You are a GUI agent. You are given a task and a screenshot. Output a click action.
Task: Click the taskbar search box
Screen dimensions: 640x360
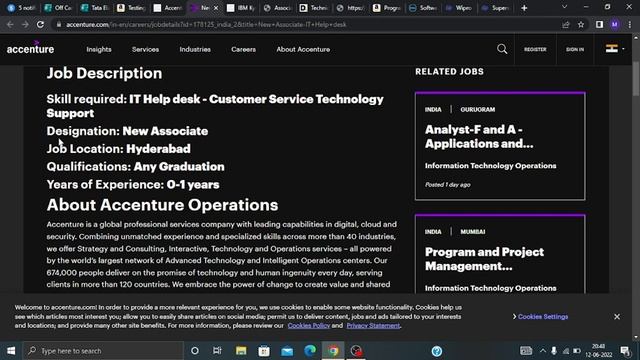point(104,351)
